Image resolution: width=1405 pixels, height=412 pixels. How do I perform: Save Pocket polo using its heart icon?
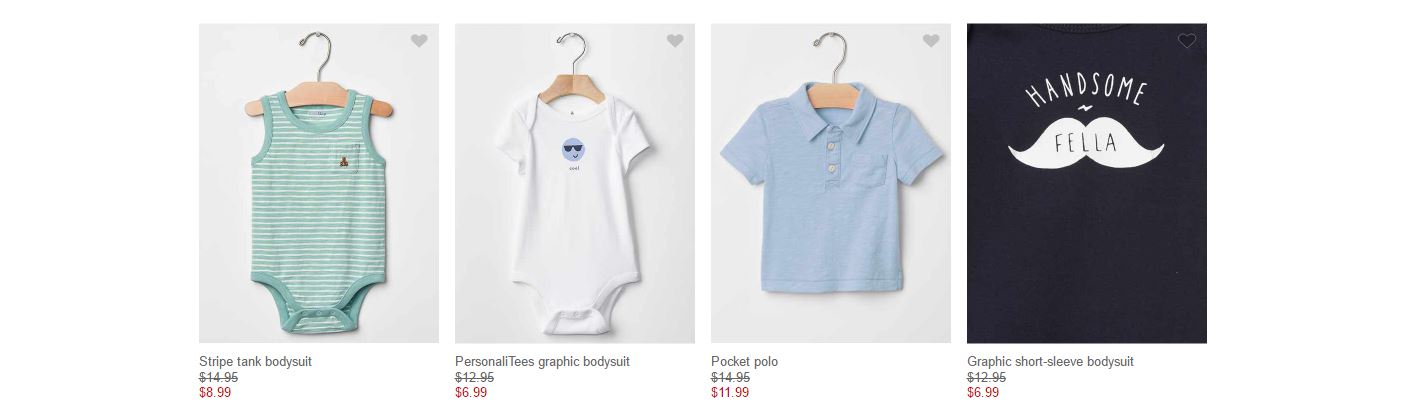pyautogui.click(x=931, y=41)
